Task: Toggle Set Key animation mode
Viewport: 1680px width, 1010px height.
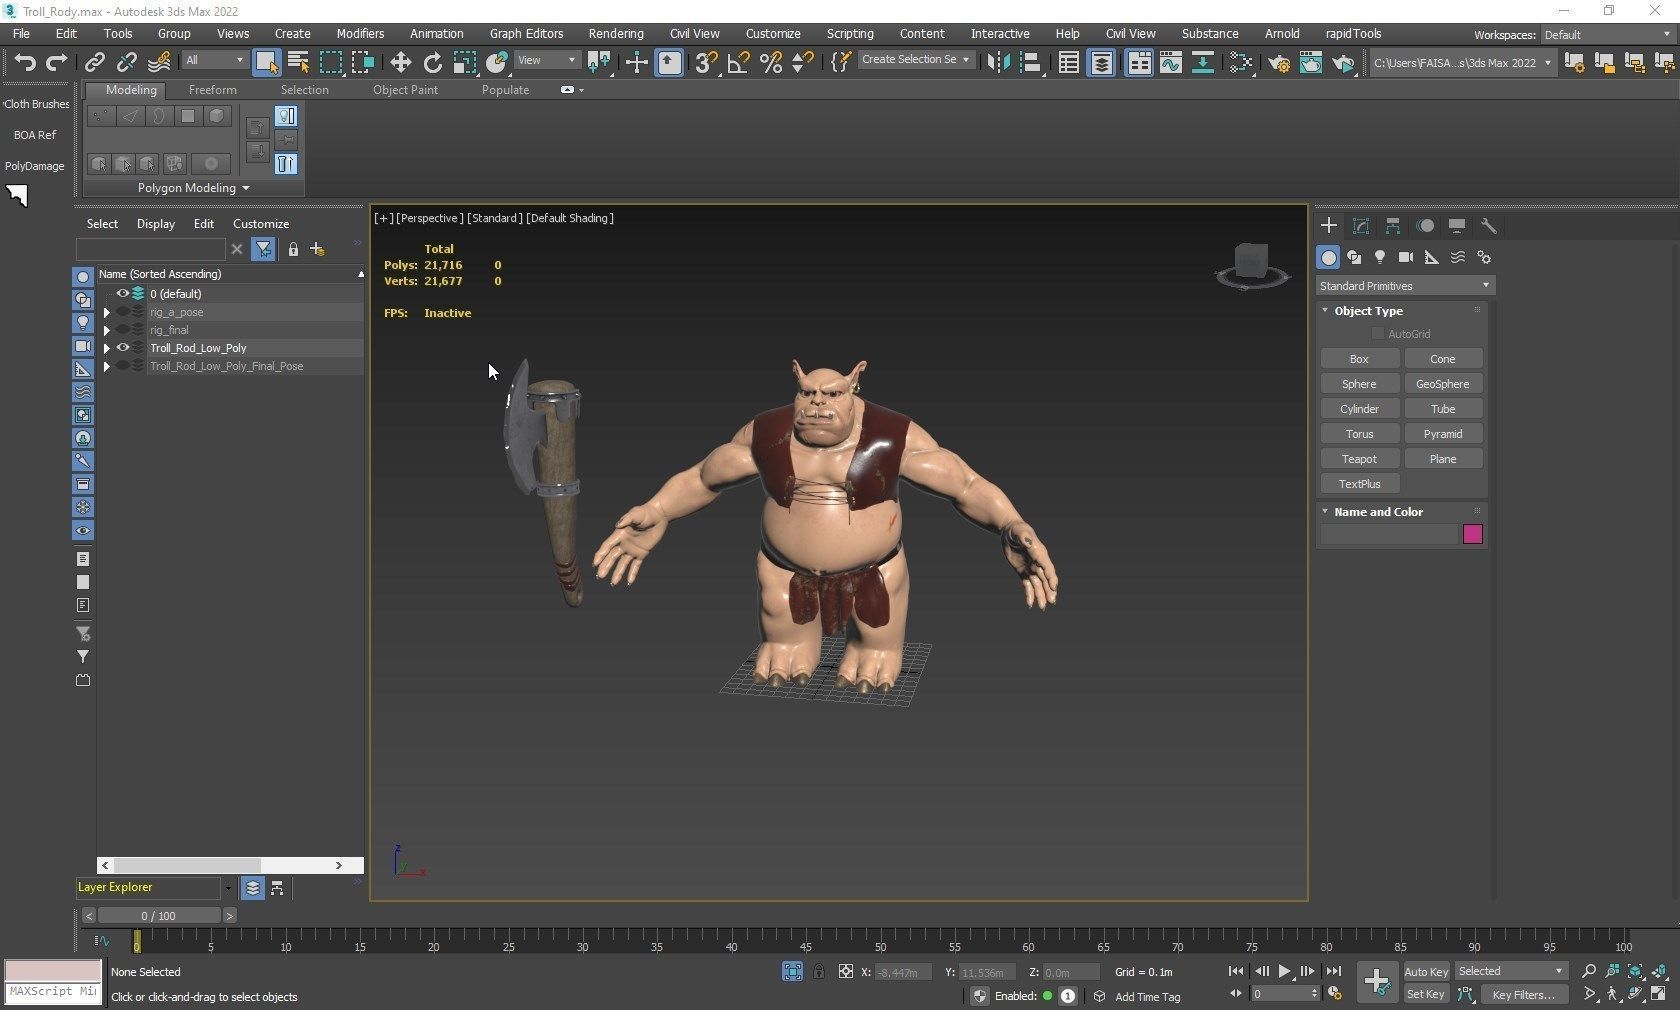Action: point(1425,994)
